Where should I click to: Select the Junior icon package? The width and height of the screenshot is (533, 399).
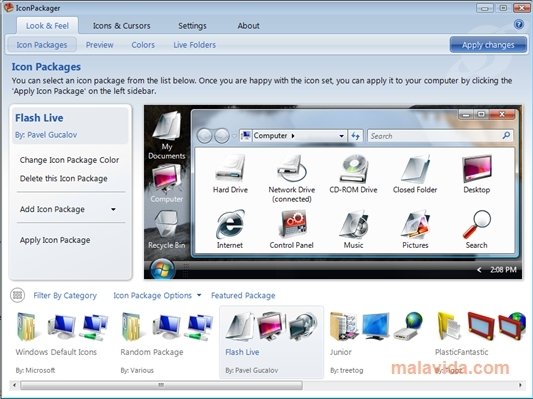(376, 342)
